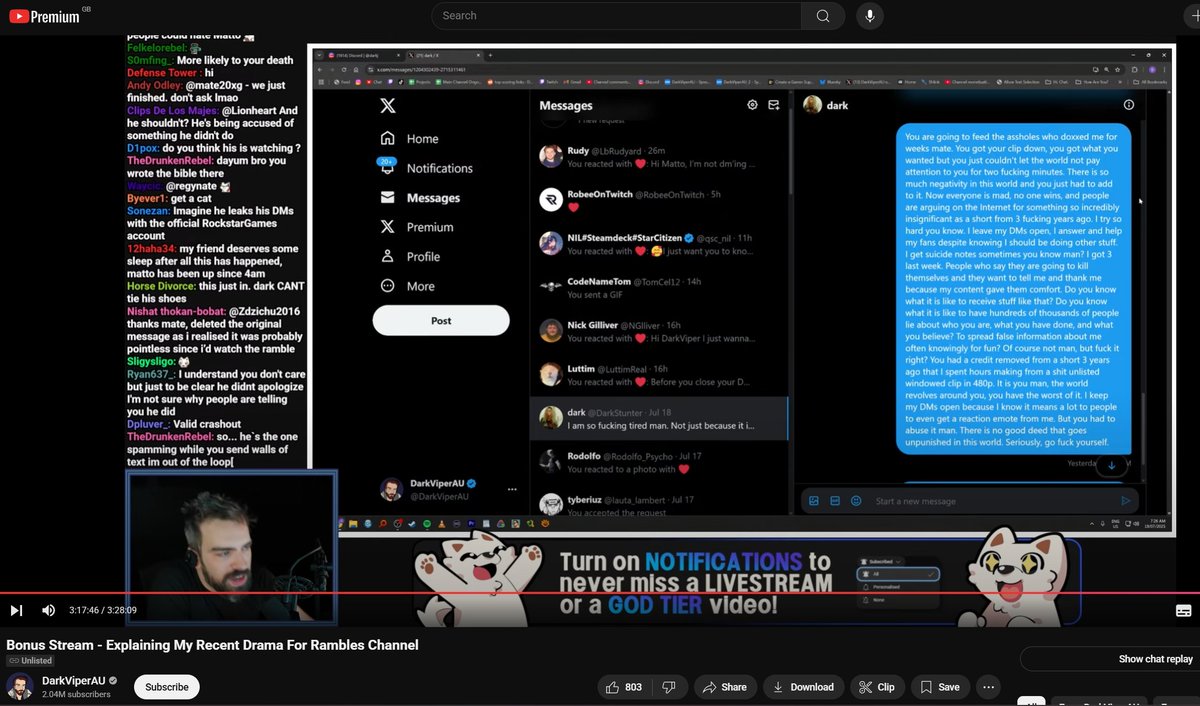Click the new message envelope icon

coord(773,105)
